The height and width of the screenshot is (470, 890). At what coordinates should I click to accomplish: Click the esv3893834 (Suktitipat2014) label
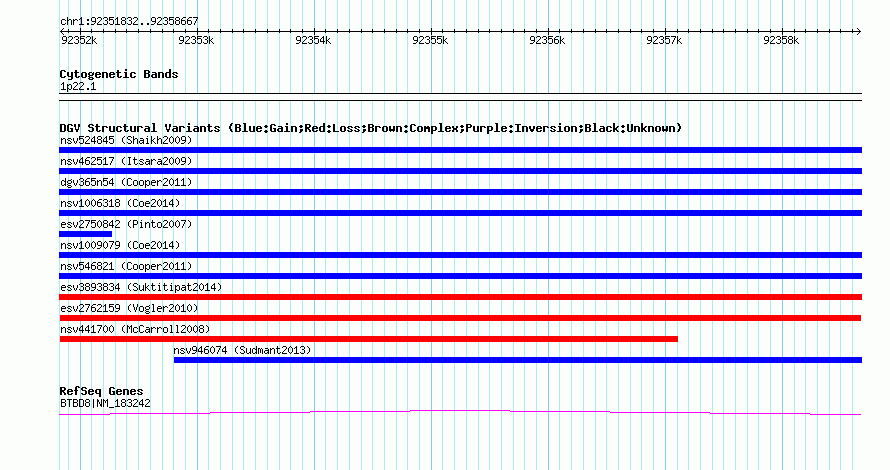pyautogui.click(x=141, y=287)
